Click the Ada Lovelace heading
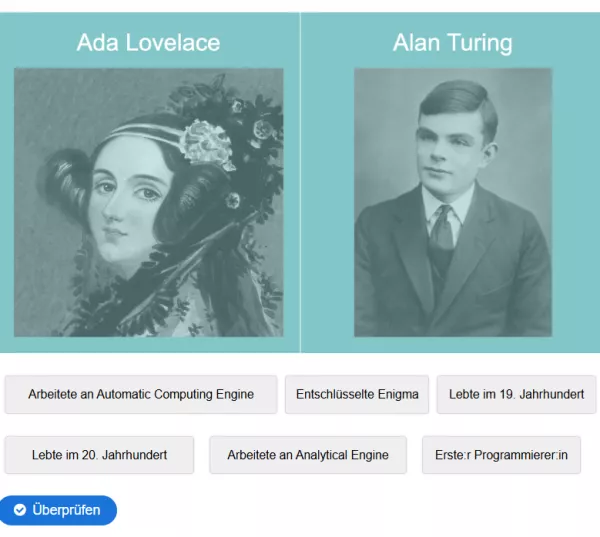The height and width of the screenshot is (537, 600). pyautogui.click(x=148, y=42)
